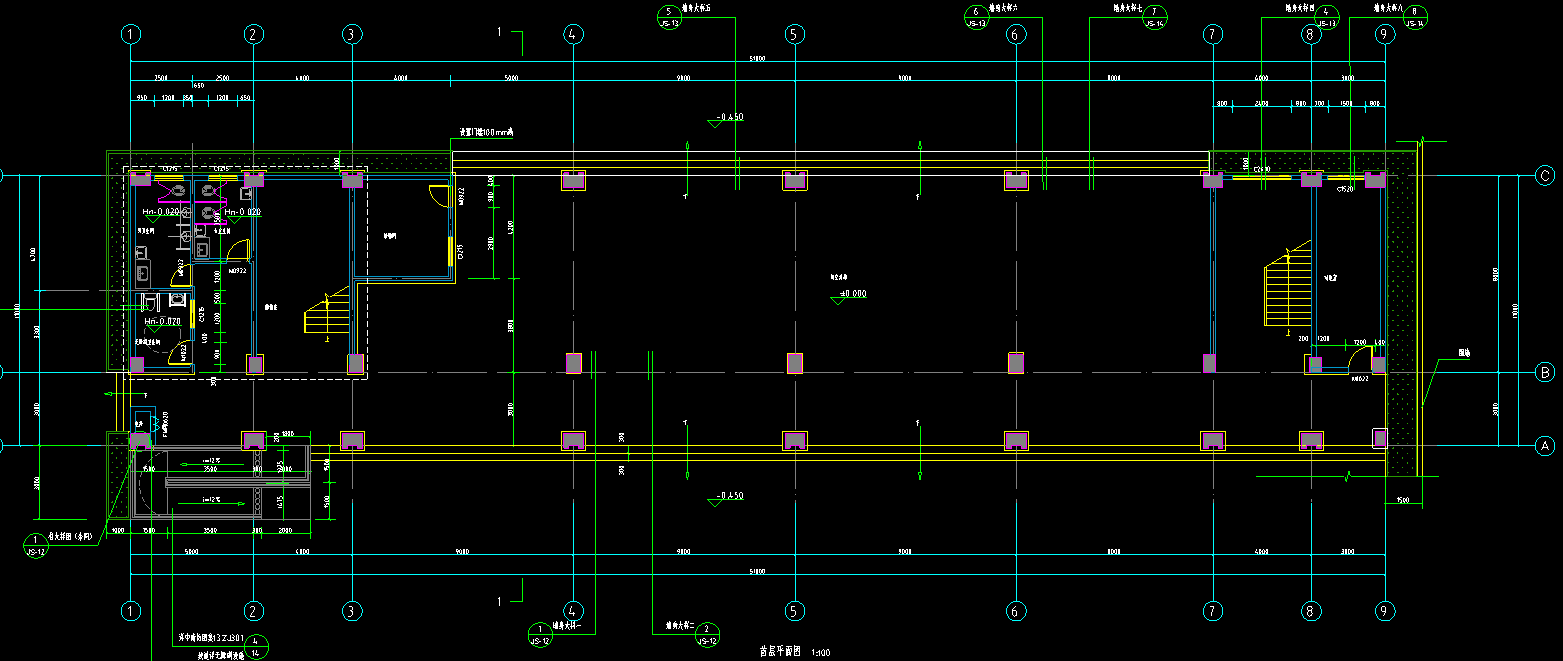Click the grid axis bubble labeled C

coord(1545,176)
